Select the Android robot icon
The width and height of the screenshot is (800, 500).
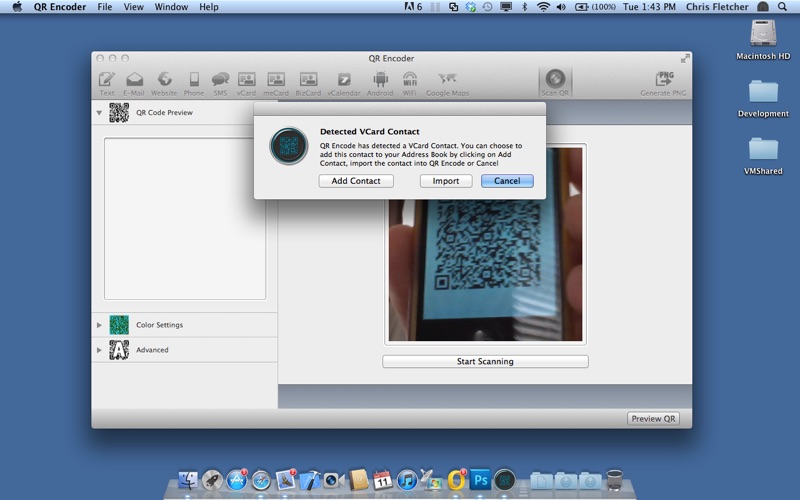point(380,80)
